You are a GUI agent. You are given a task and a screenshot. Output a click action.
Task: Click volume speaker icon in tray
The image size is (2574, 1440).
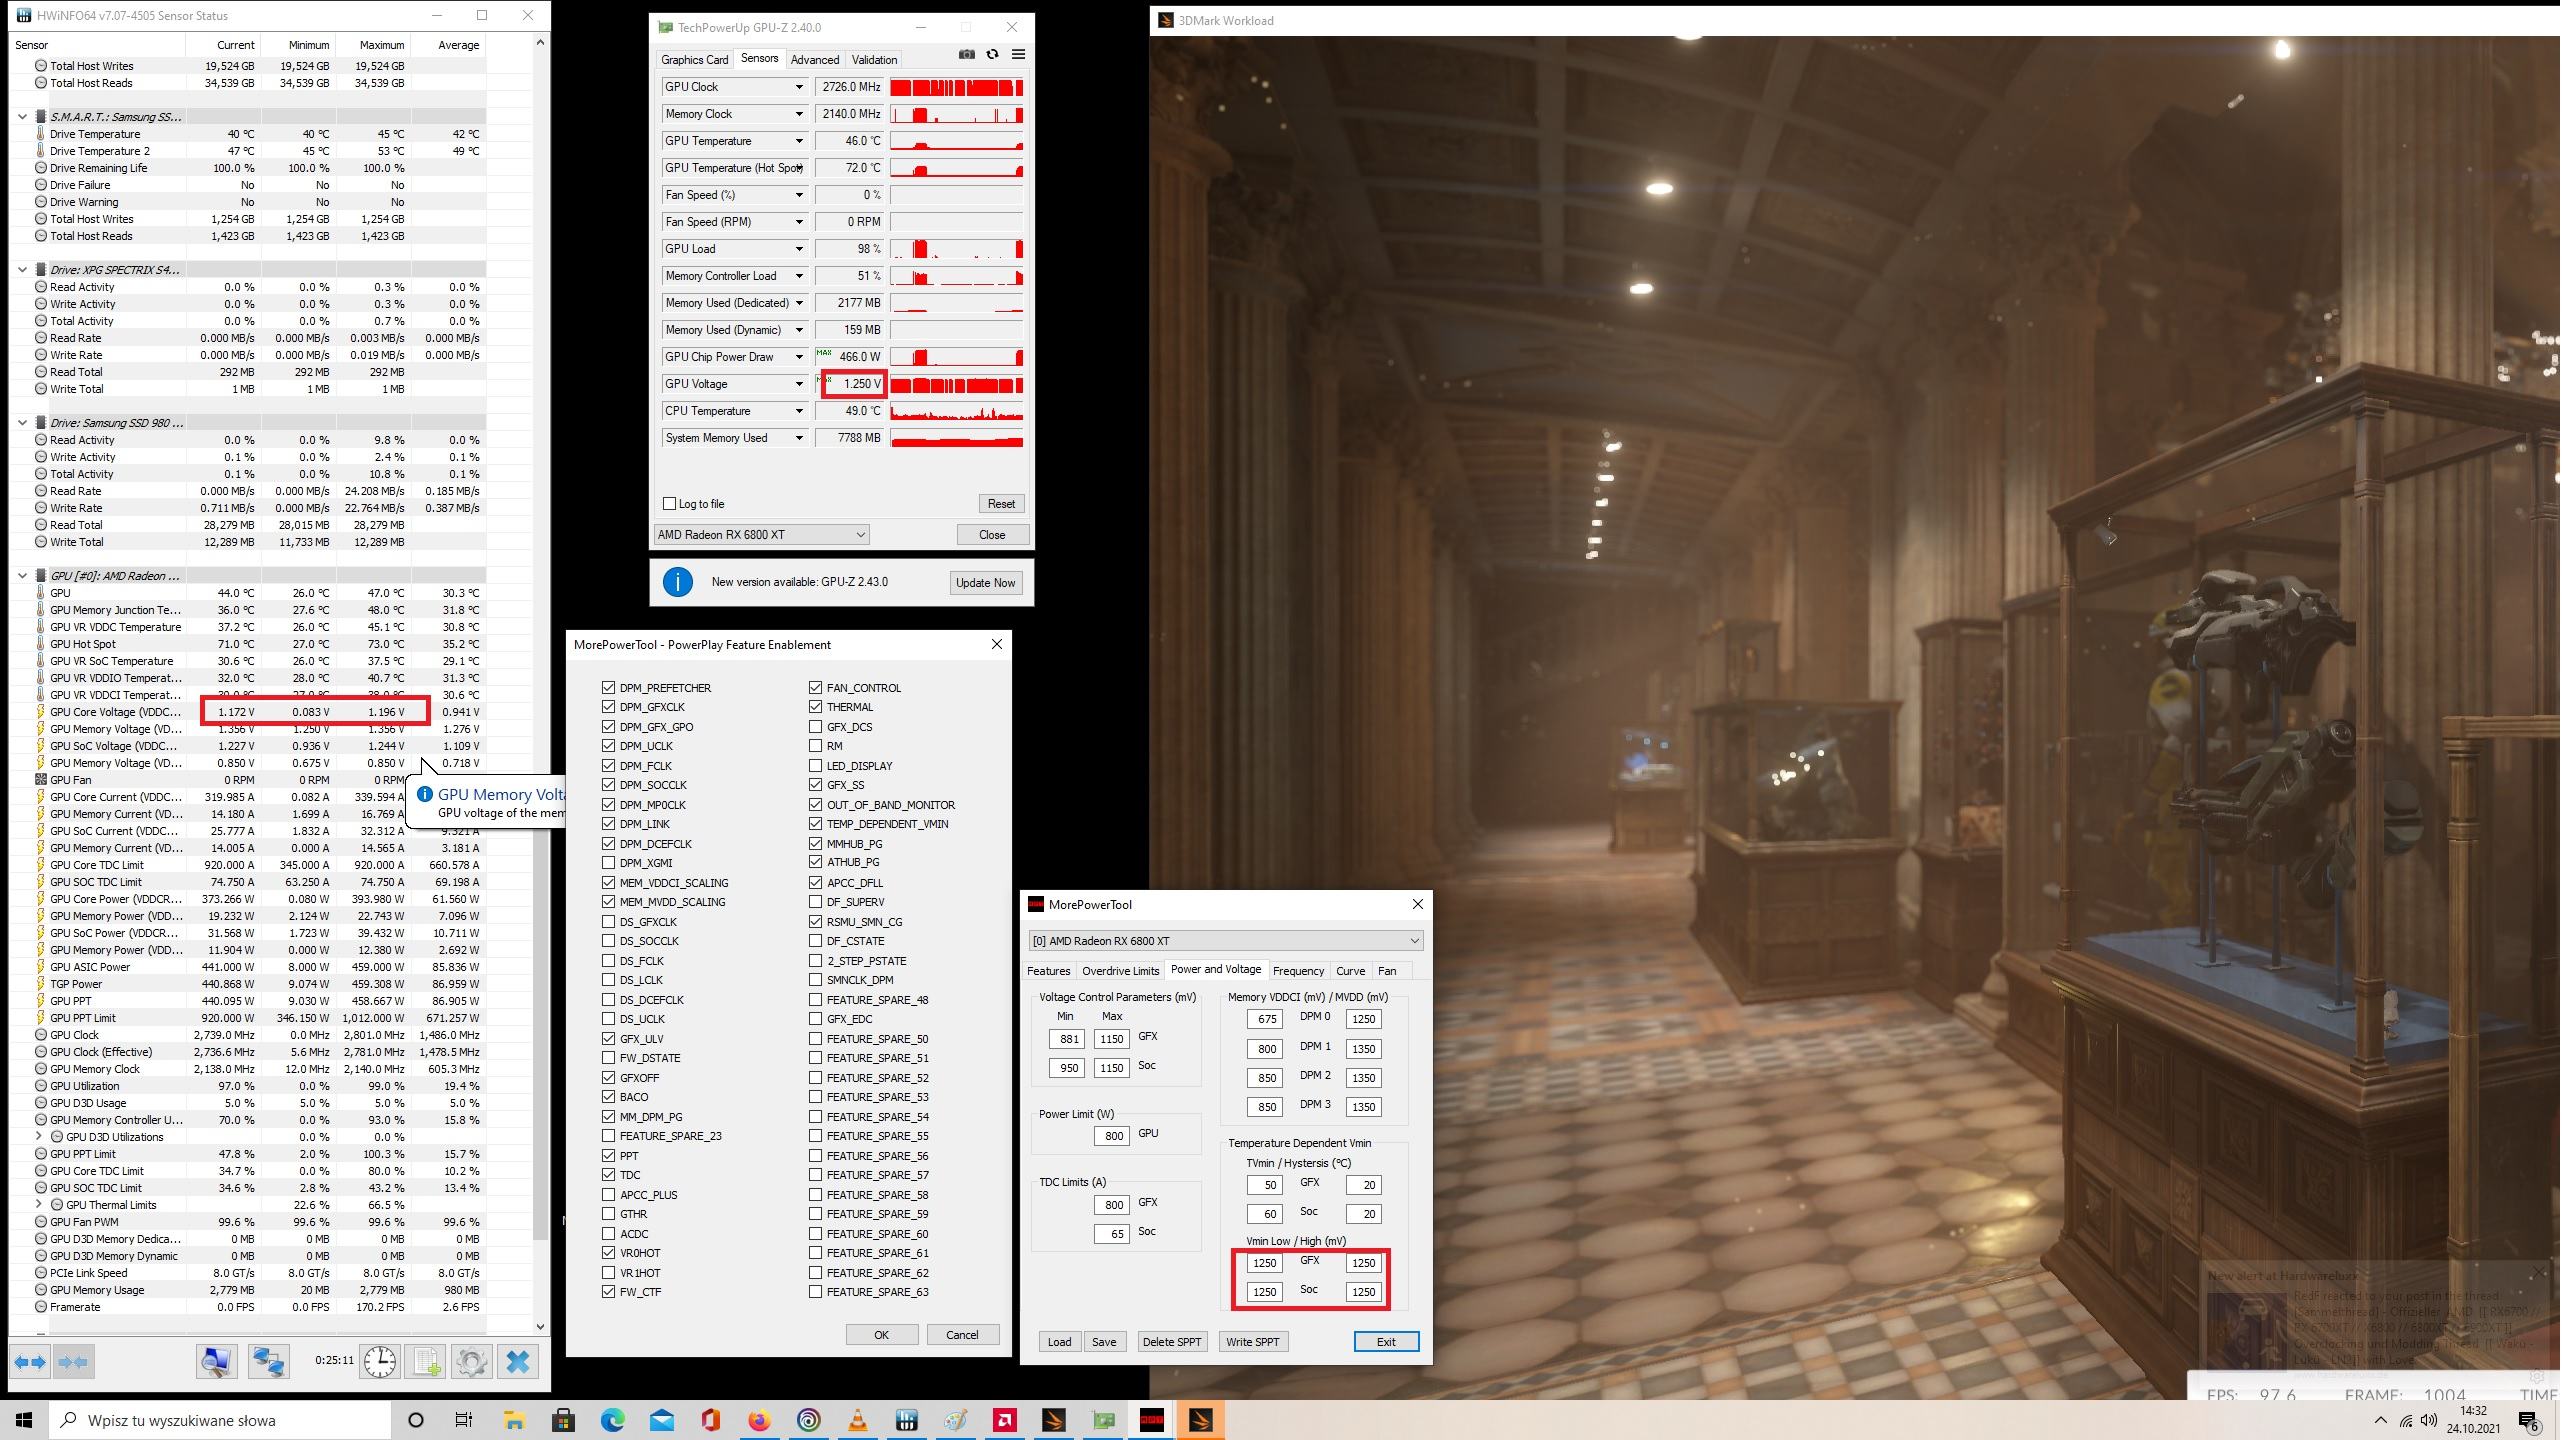click(x=2429, y=1420)
